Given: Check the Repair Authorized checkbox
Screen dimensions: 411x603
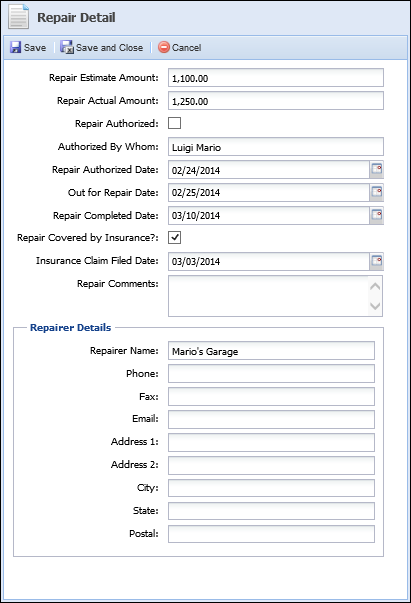Looking at the screenshot, I should [175, 123].
